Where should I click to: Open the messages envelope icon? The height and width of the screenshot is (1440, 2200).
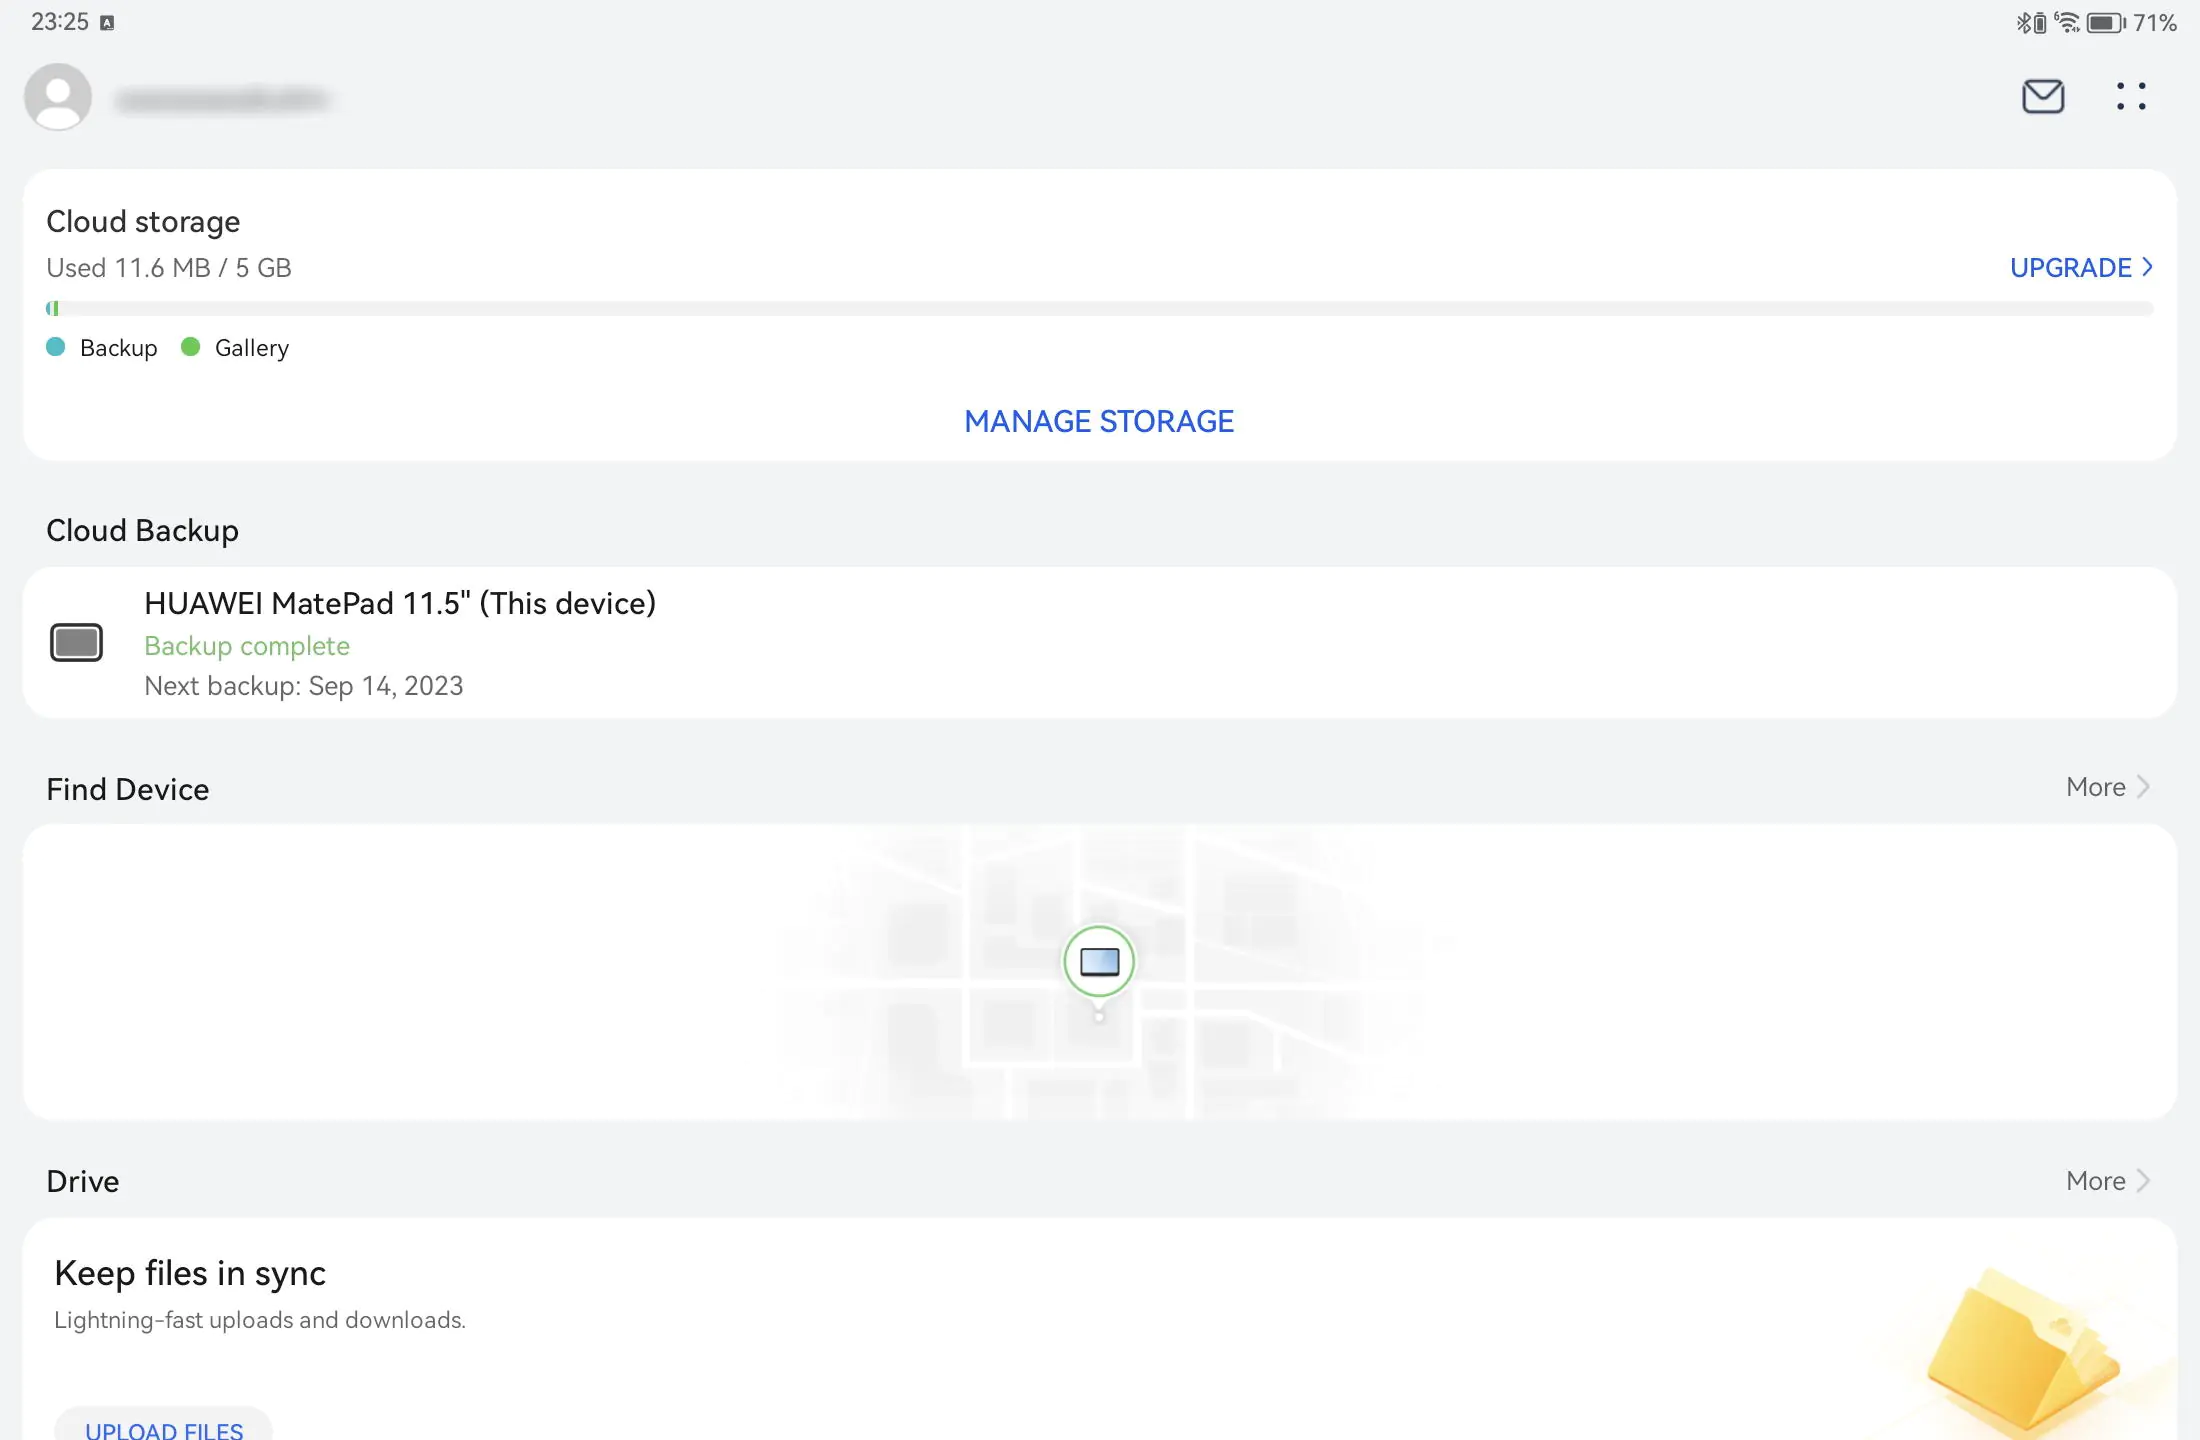click(2043, 97)
